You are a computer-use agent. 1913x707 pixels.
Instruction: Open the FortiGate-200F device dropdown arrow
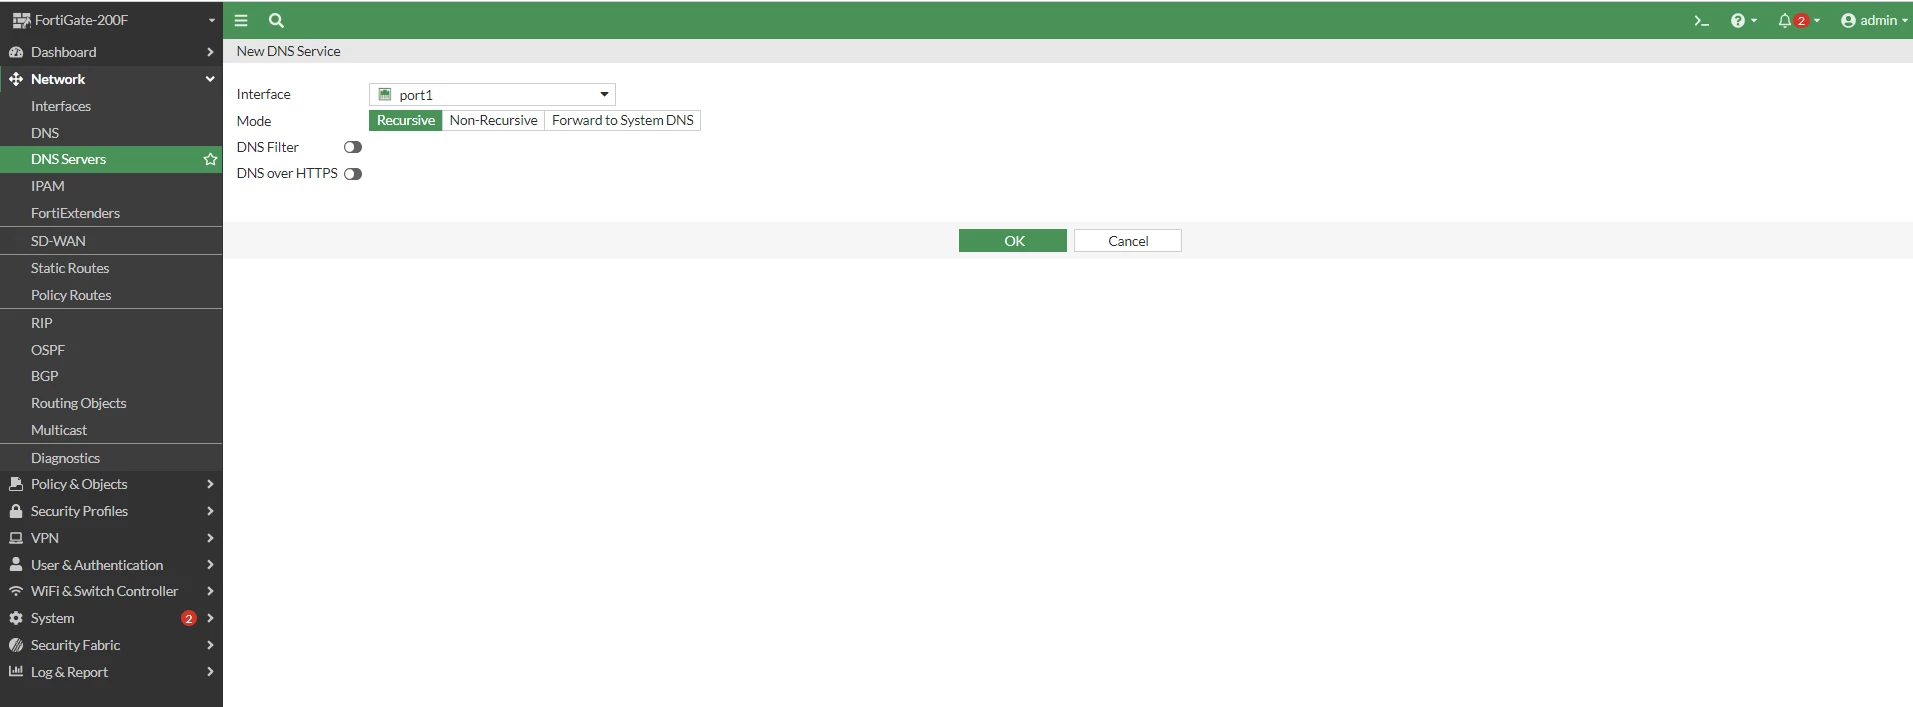point(212,20)
